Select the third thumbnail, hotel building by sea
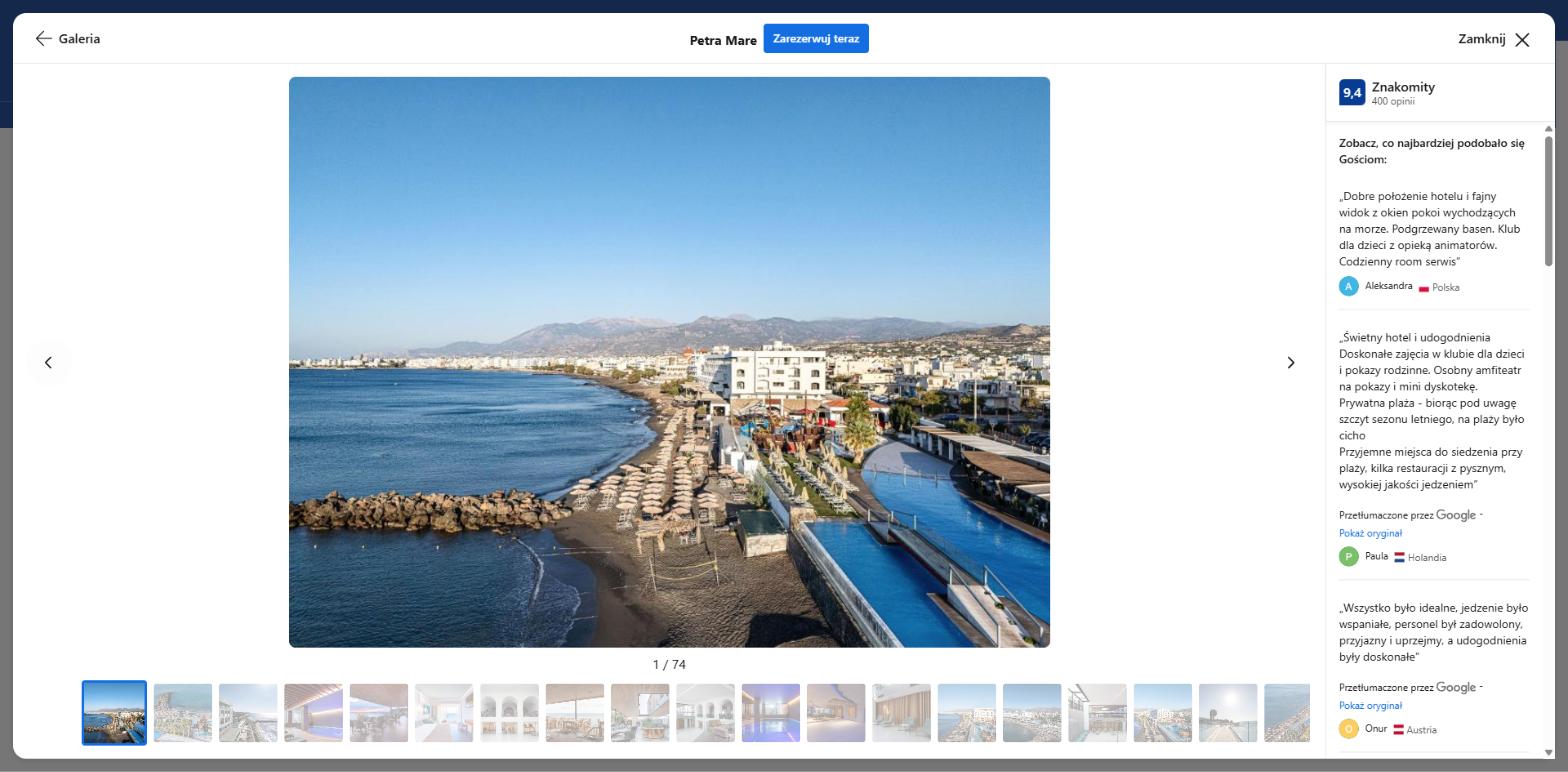The width and height of the screenshot is (1568, 772). [248, 713]
